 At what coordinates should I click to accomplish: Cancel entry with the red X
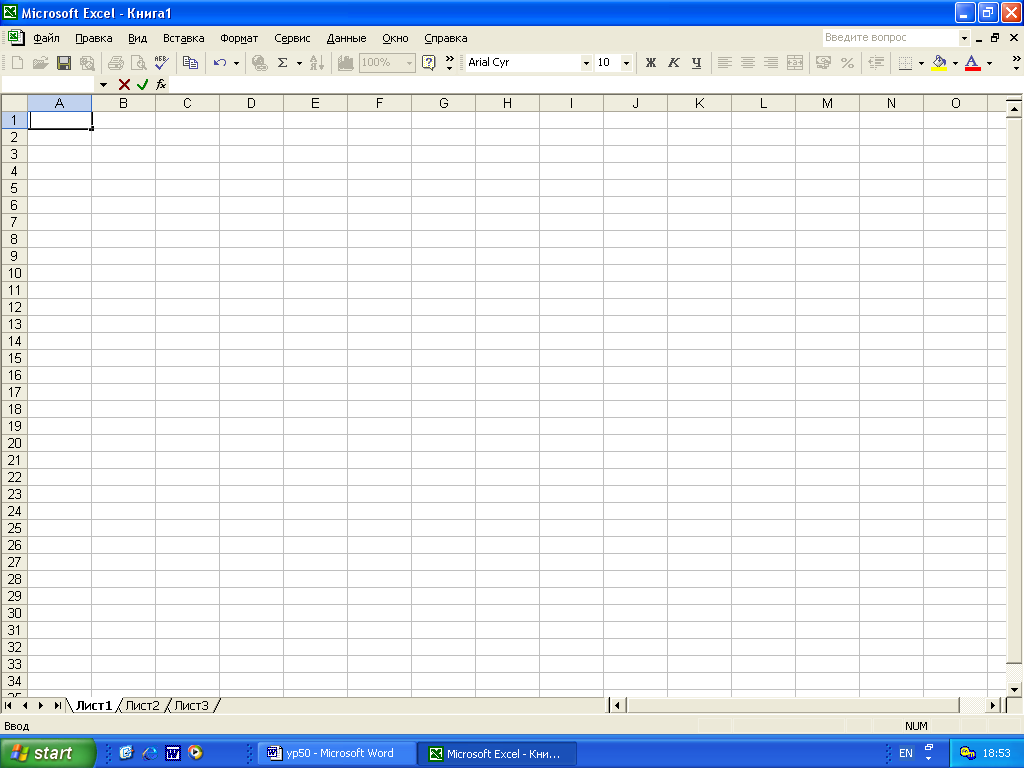[124, 84]
